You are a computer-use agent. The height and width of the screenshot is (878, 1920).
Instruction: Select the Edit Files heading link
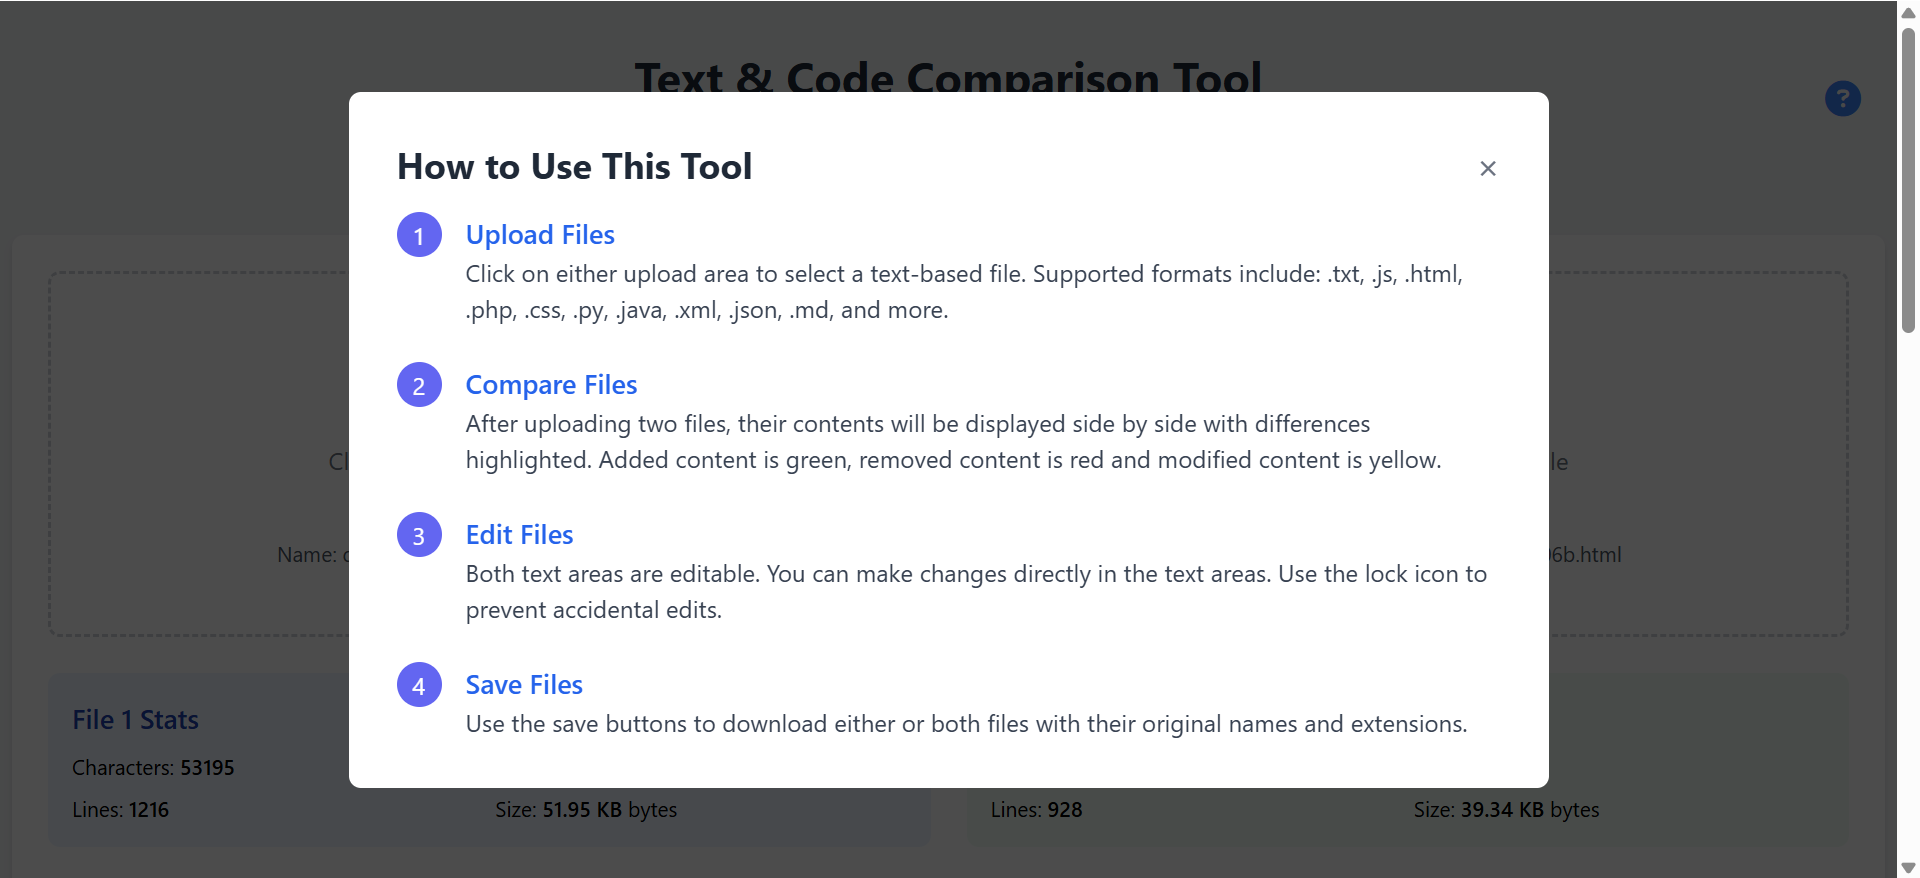[519, 534]
